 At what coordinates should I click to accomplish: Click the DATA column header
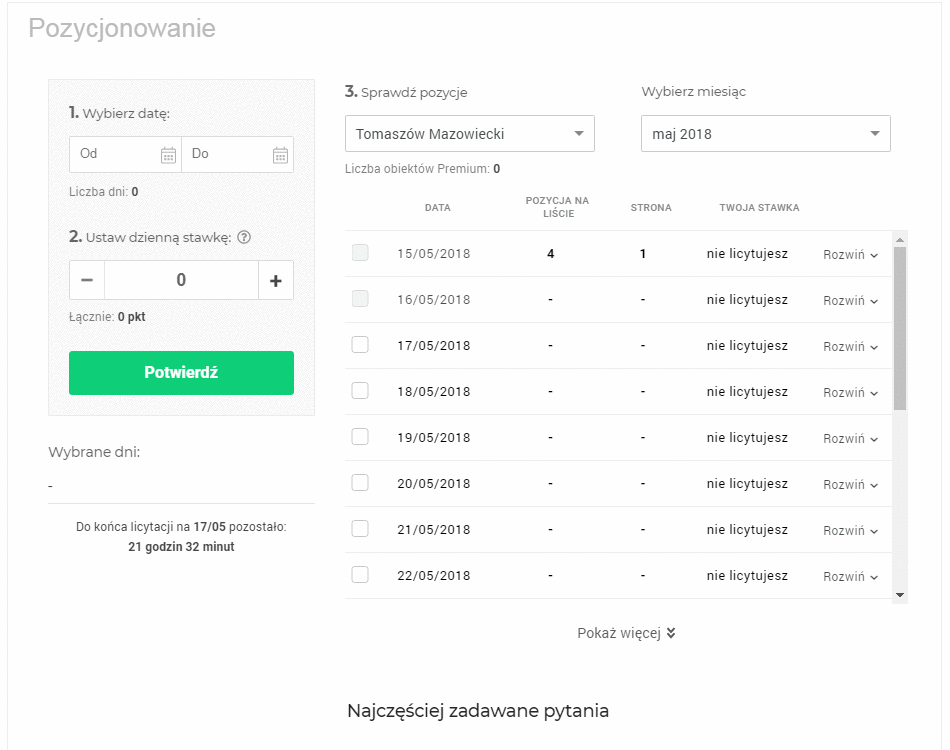[437, 208]
